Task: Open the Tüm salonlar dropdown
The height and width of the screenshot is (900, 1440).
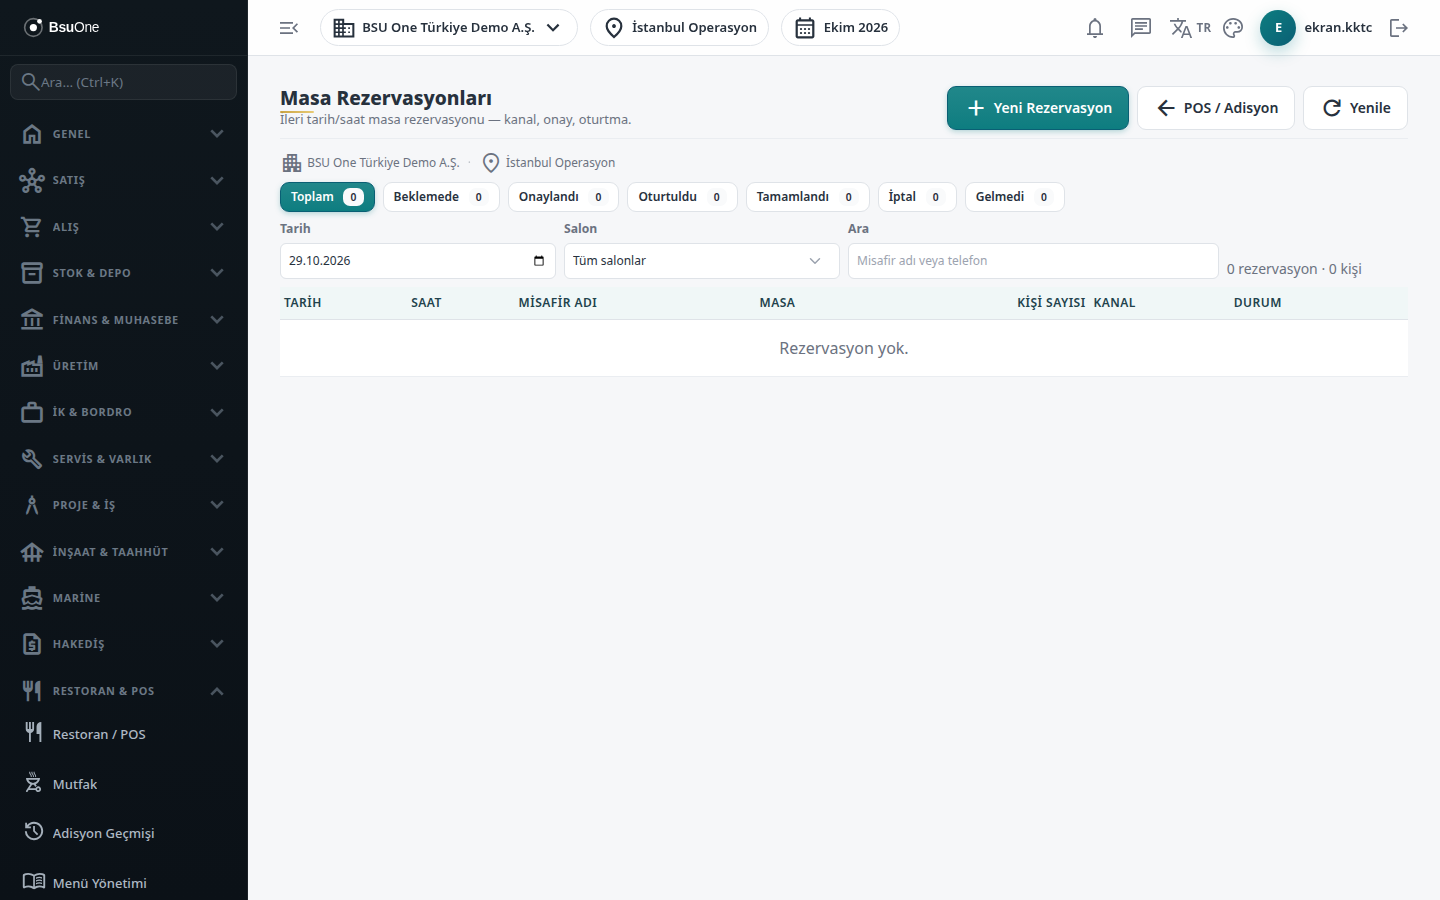Action: coord(701,261)
